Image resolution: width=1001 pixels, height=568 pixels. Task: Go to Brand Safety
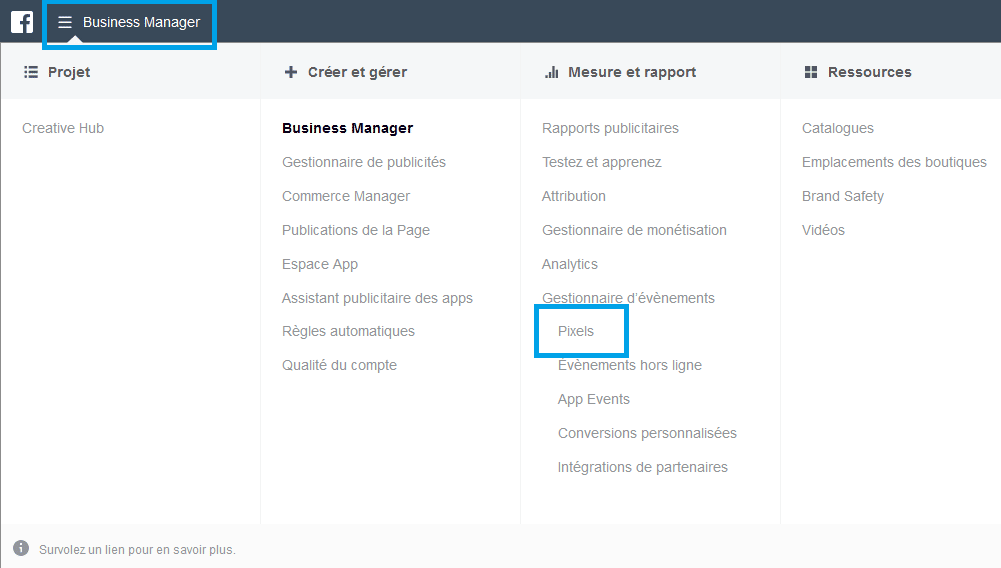(843, 196)
